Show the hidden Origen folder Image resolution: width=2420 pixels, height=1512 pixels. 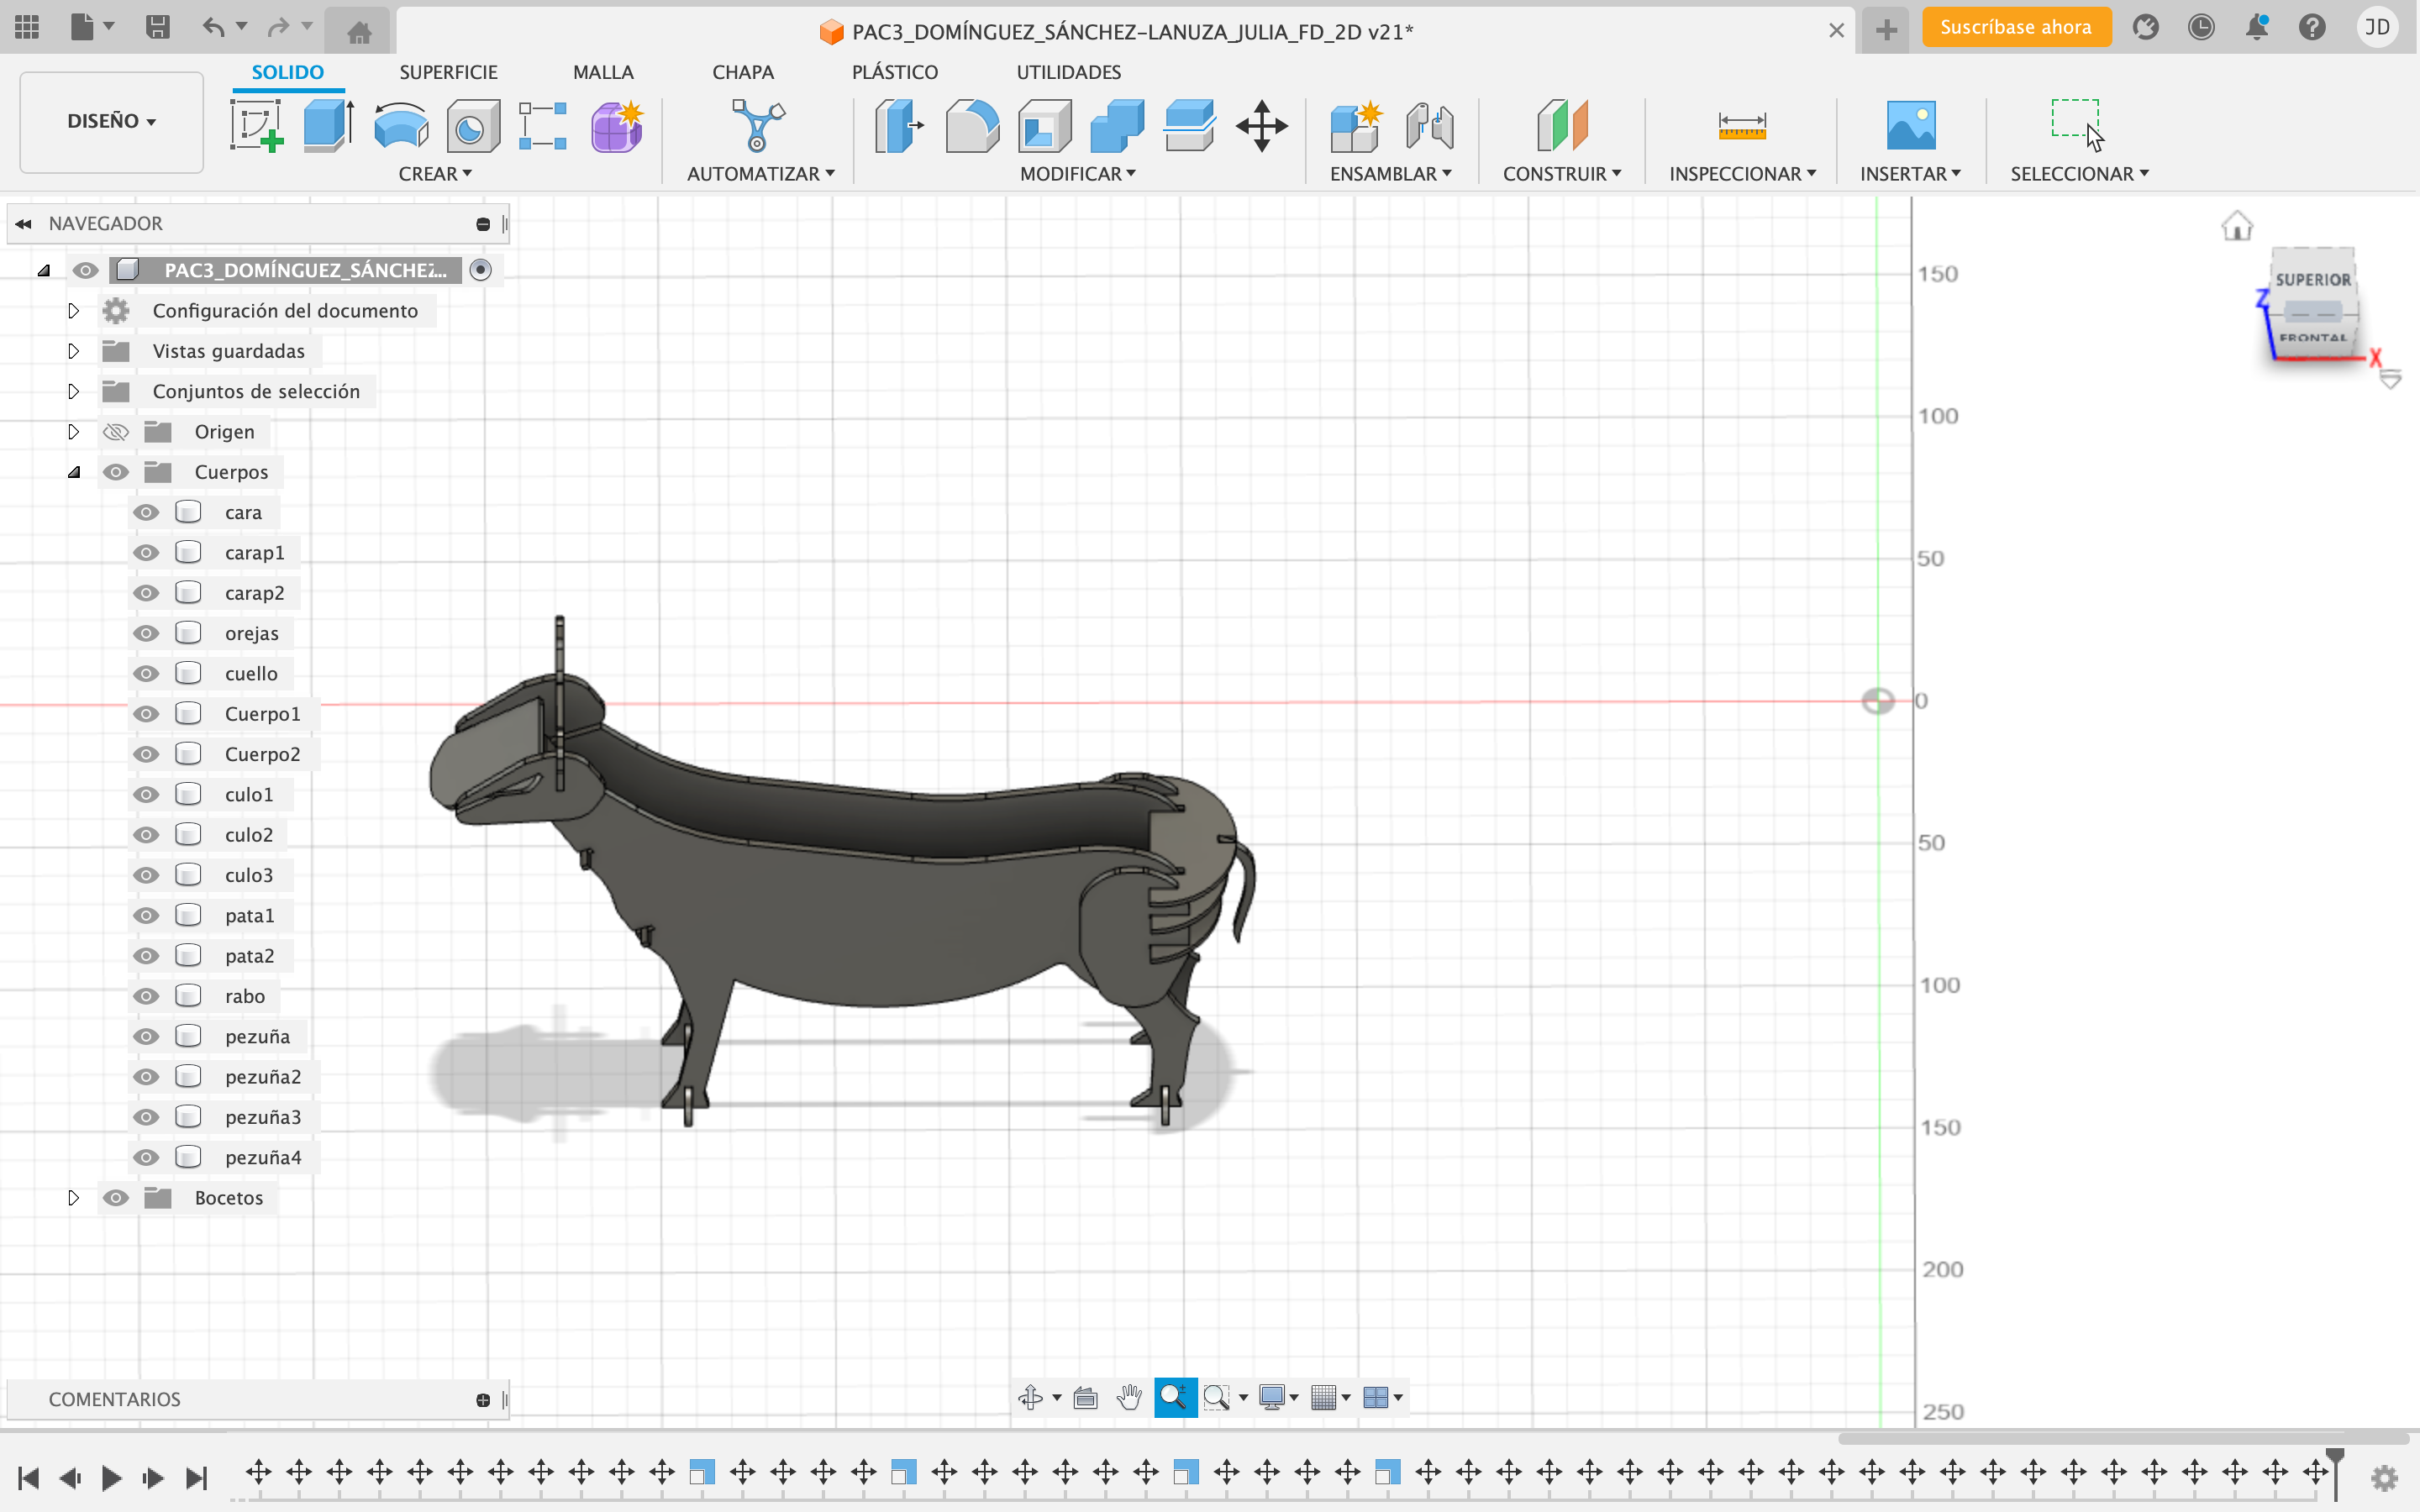[116, 432]
